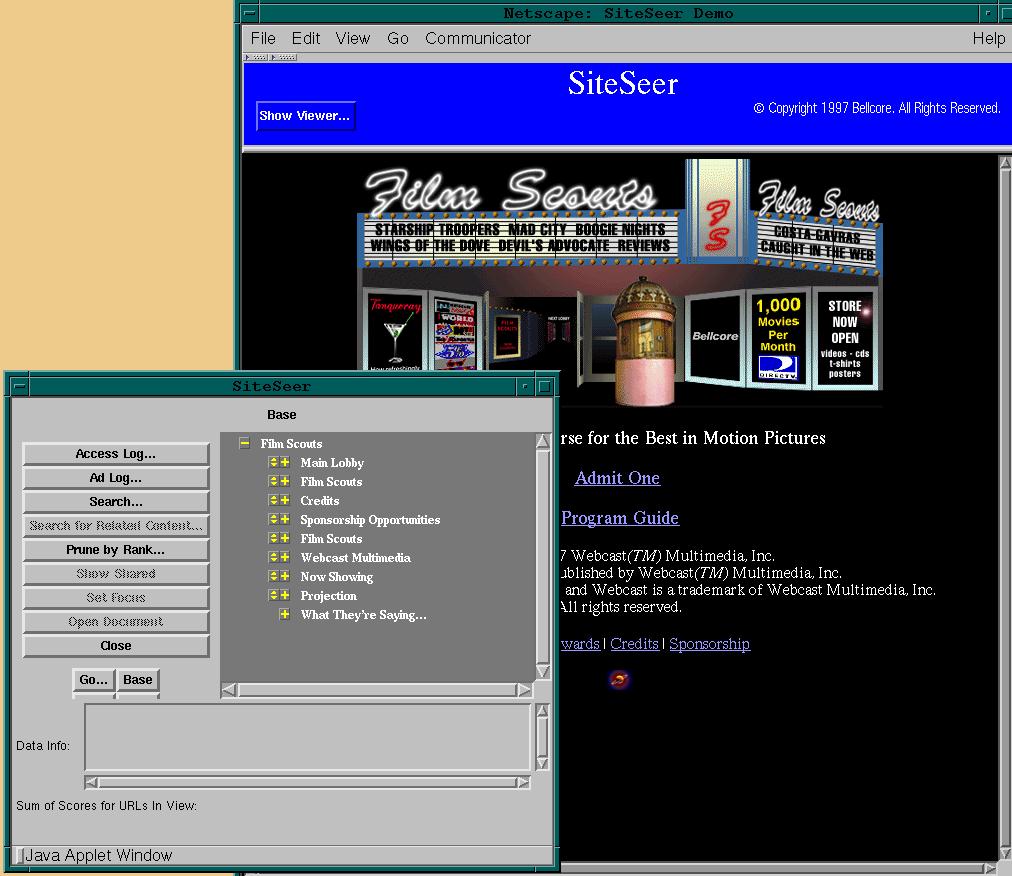Open the SiteSeer applet window menu button

pyautogui.click(x=19, y=387)
